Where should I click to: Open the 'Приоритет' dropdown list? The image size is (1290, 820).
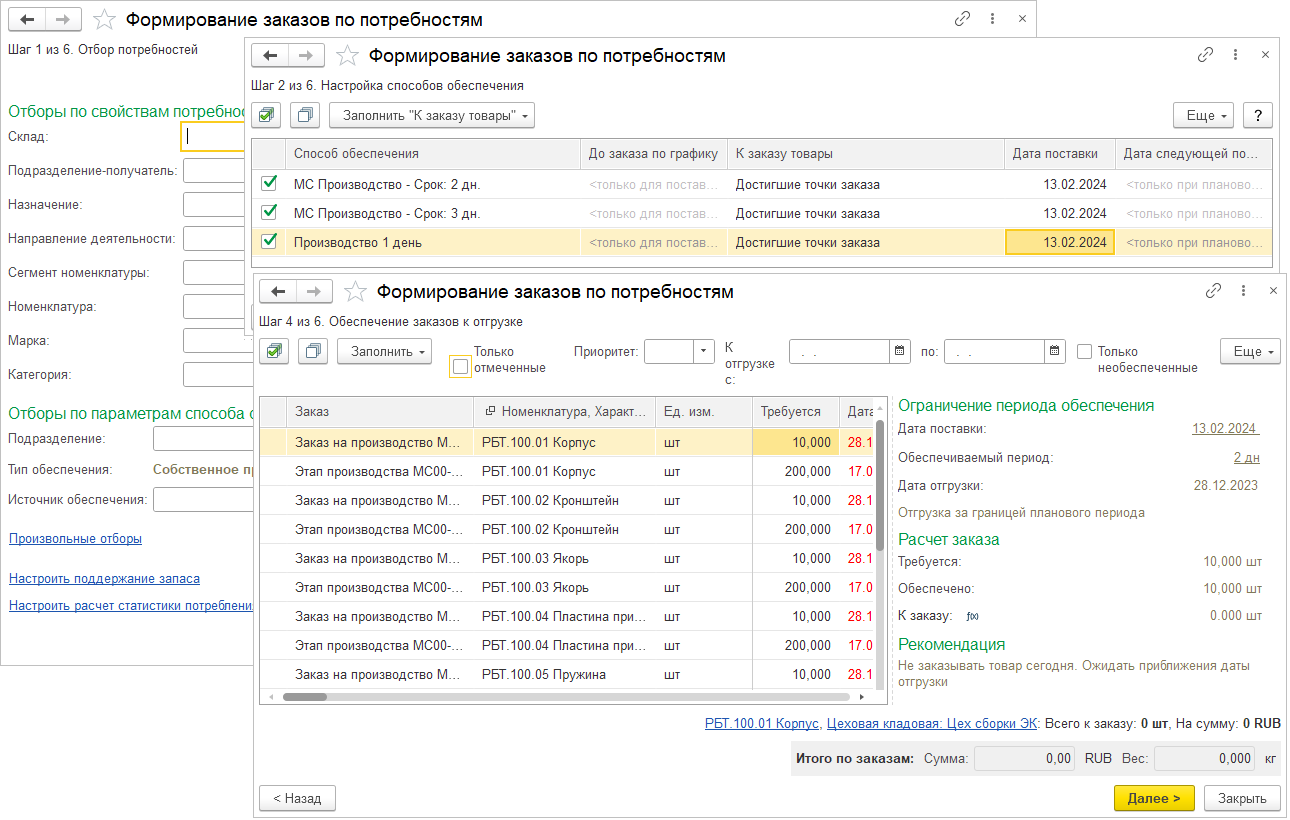(704, 351)
